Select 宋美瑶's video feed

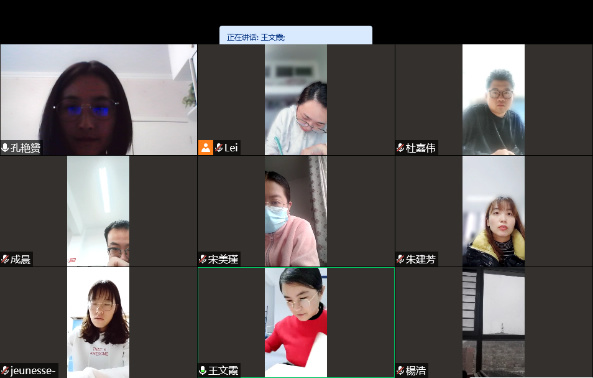pos(296,211)
